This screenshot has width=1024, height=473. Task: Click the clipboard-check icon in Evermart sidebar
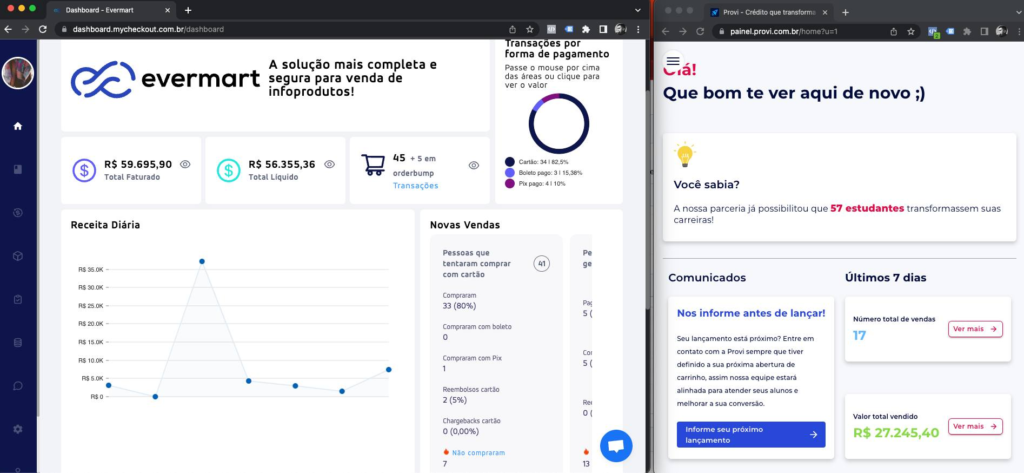18,299
